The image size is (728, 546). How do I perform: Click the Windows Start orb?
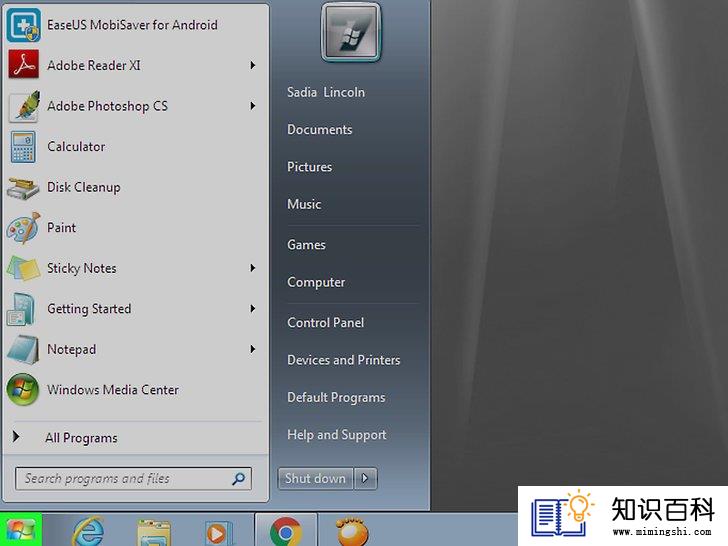(x=20, y=530)
